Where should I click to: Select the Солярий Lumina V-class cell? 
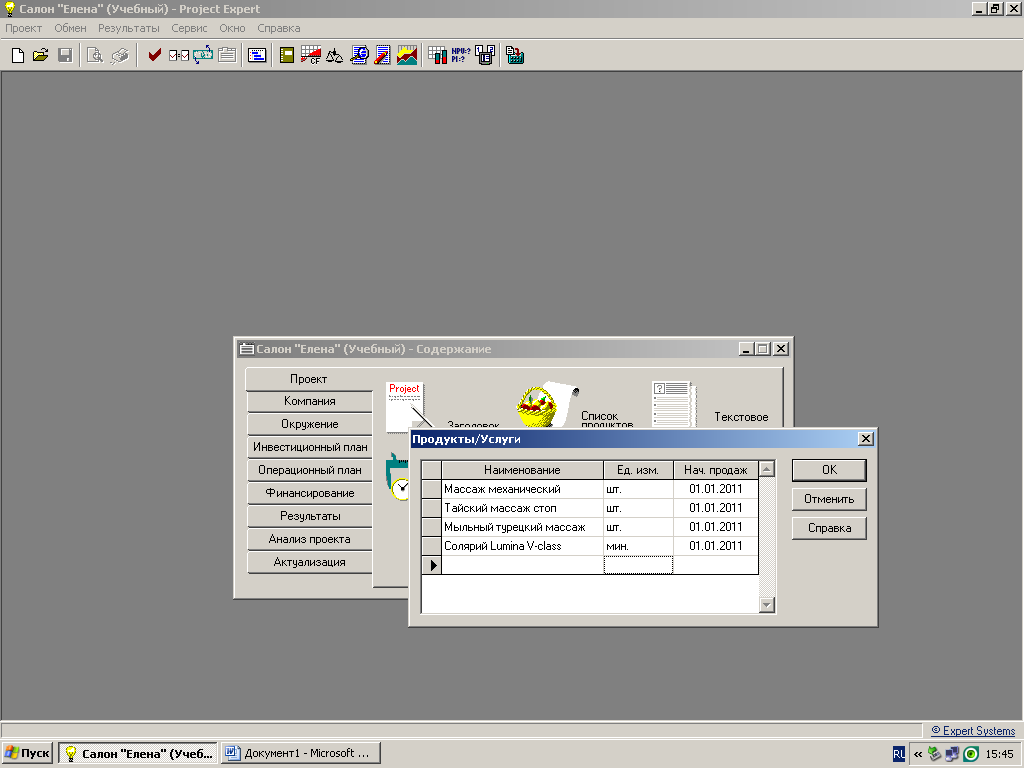pos(522,546)
